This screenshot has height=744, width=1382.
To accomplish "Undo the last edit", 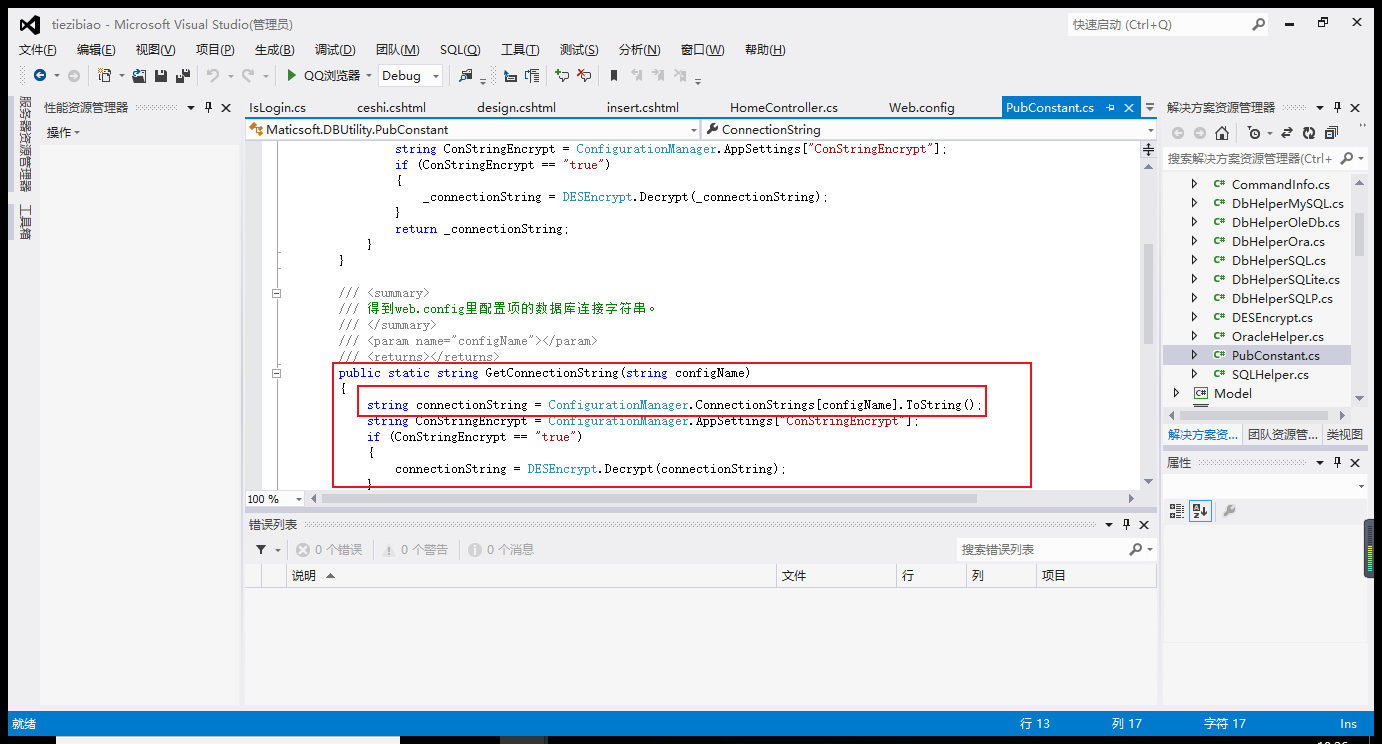I will tap(212, 75).
